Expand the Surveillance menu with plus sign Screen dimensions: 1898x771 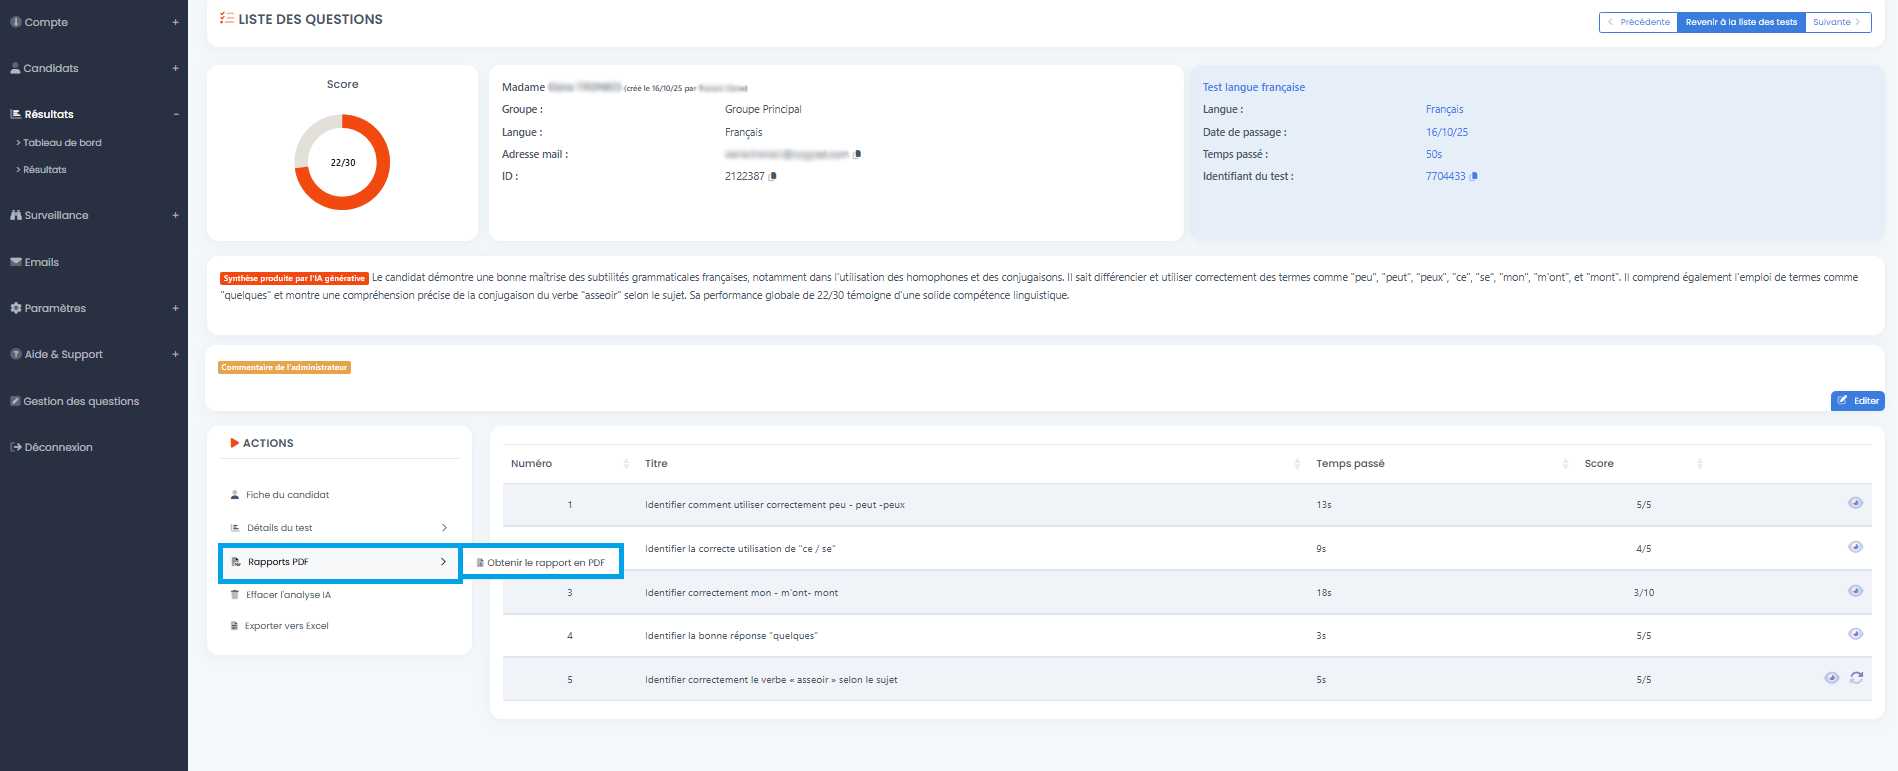[x=175, y=215]
